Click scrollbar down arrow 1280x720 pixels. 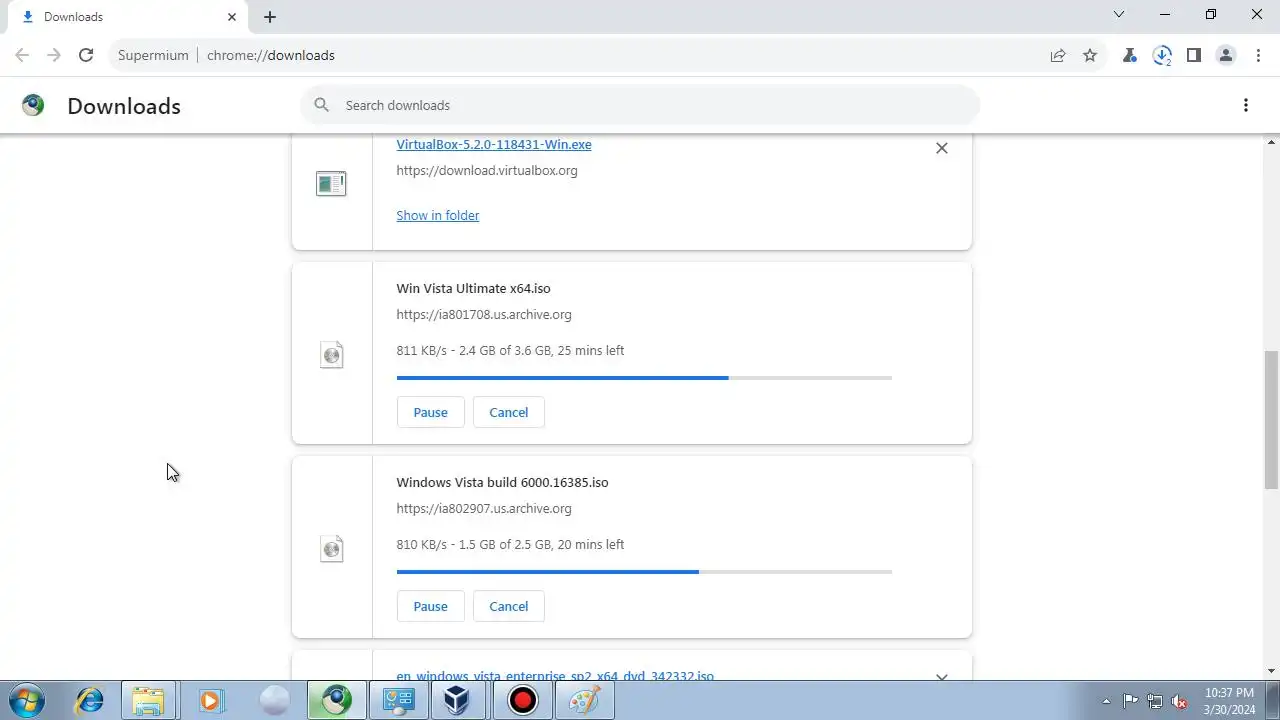[1271, 671]
